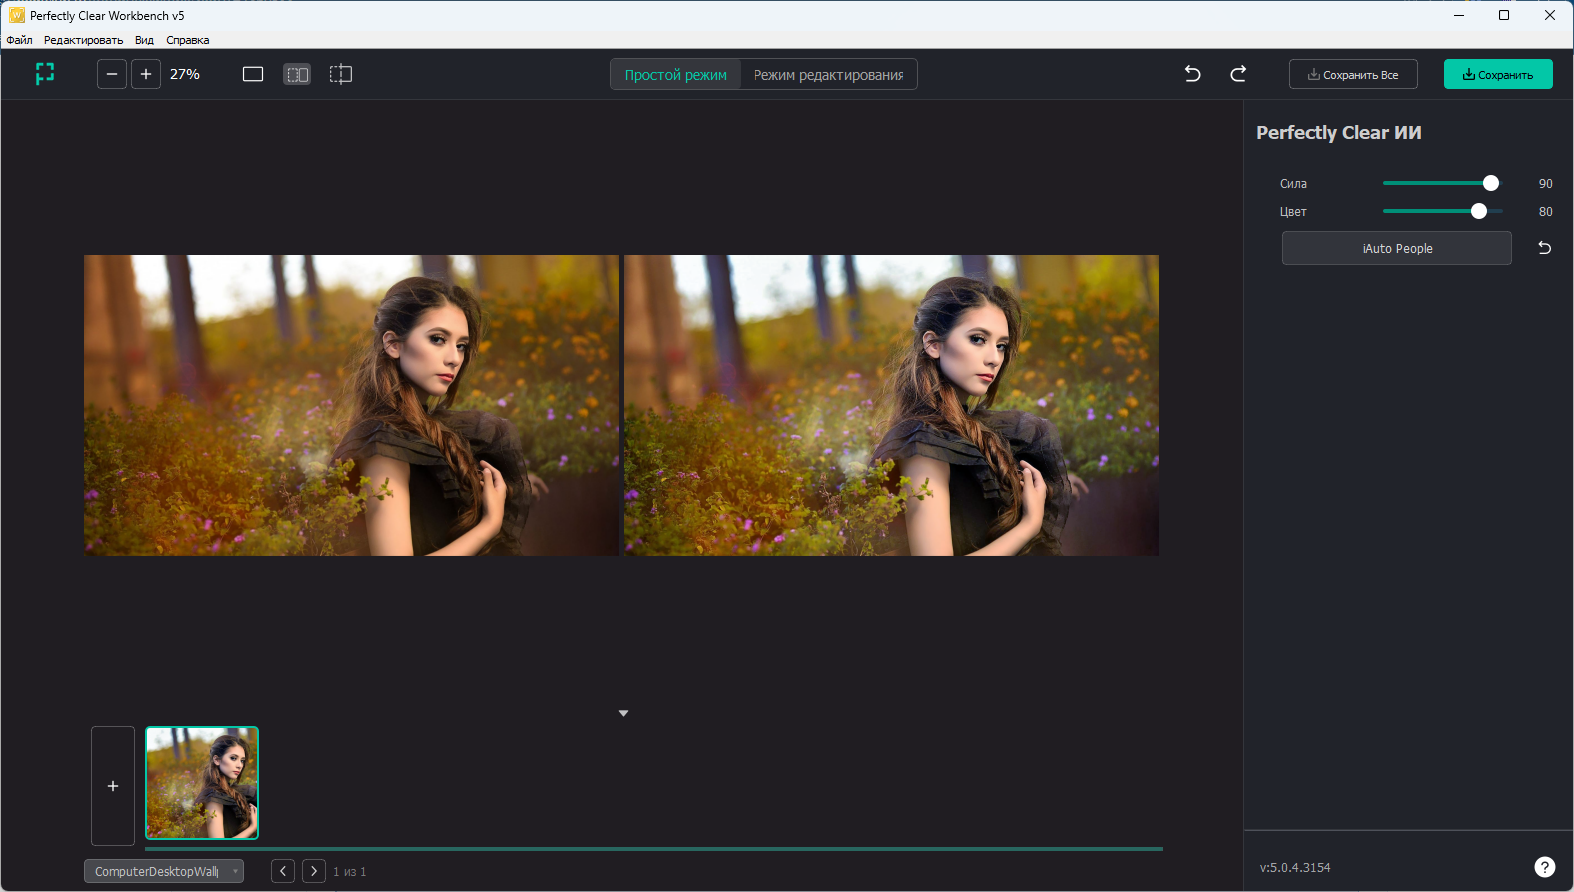Click the crop frame icon in toolbar
This screenshot has height=892, width=1574.
click(x=45, y=74)
